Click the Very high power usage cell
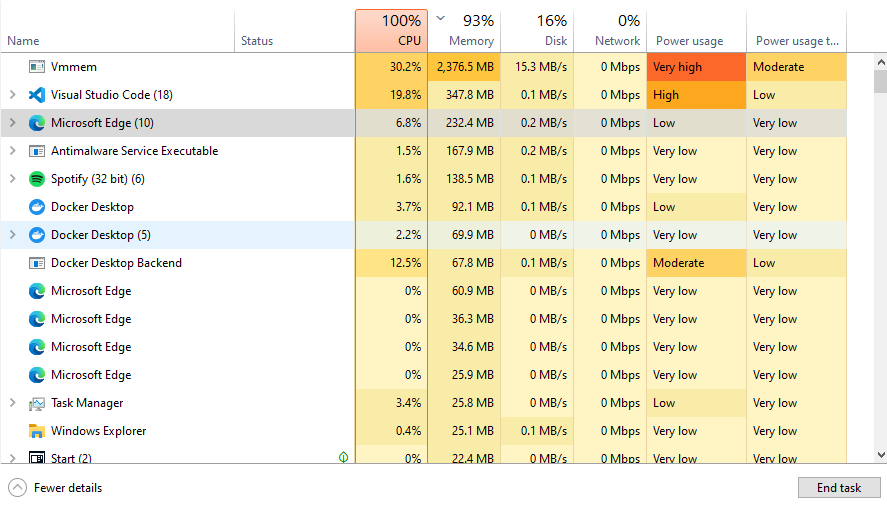The width and height of the screenshot is (887, 510). coord(696,67)
